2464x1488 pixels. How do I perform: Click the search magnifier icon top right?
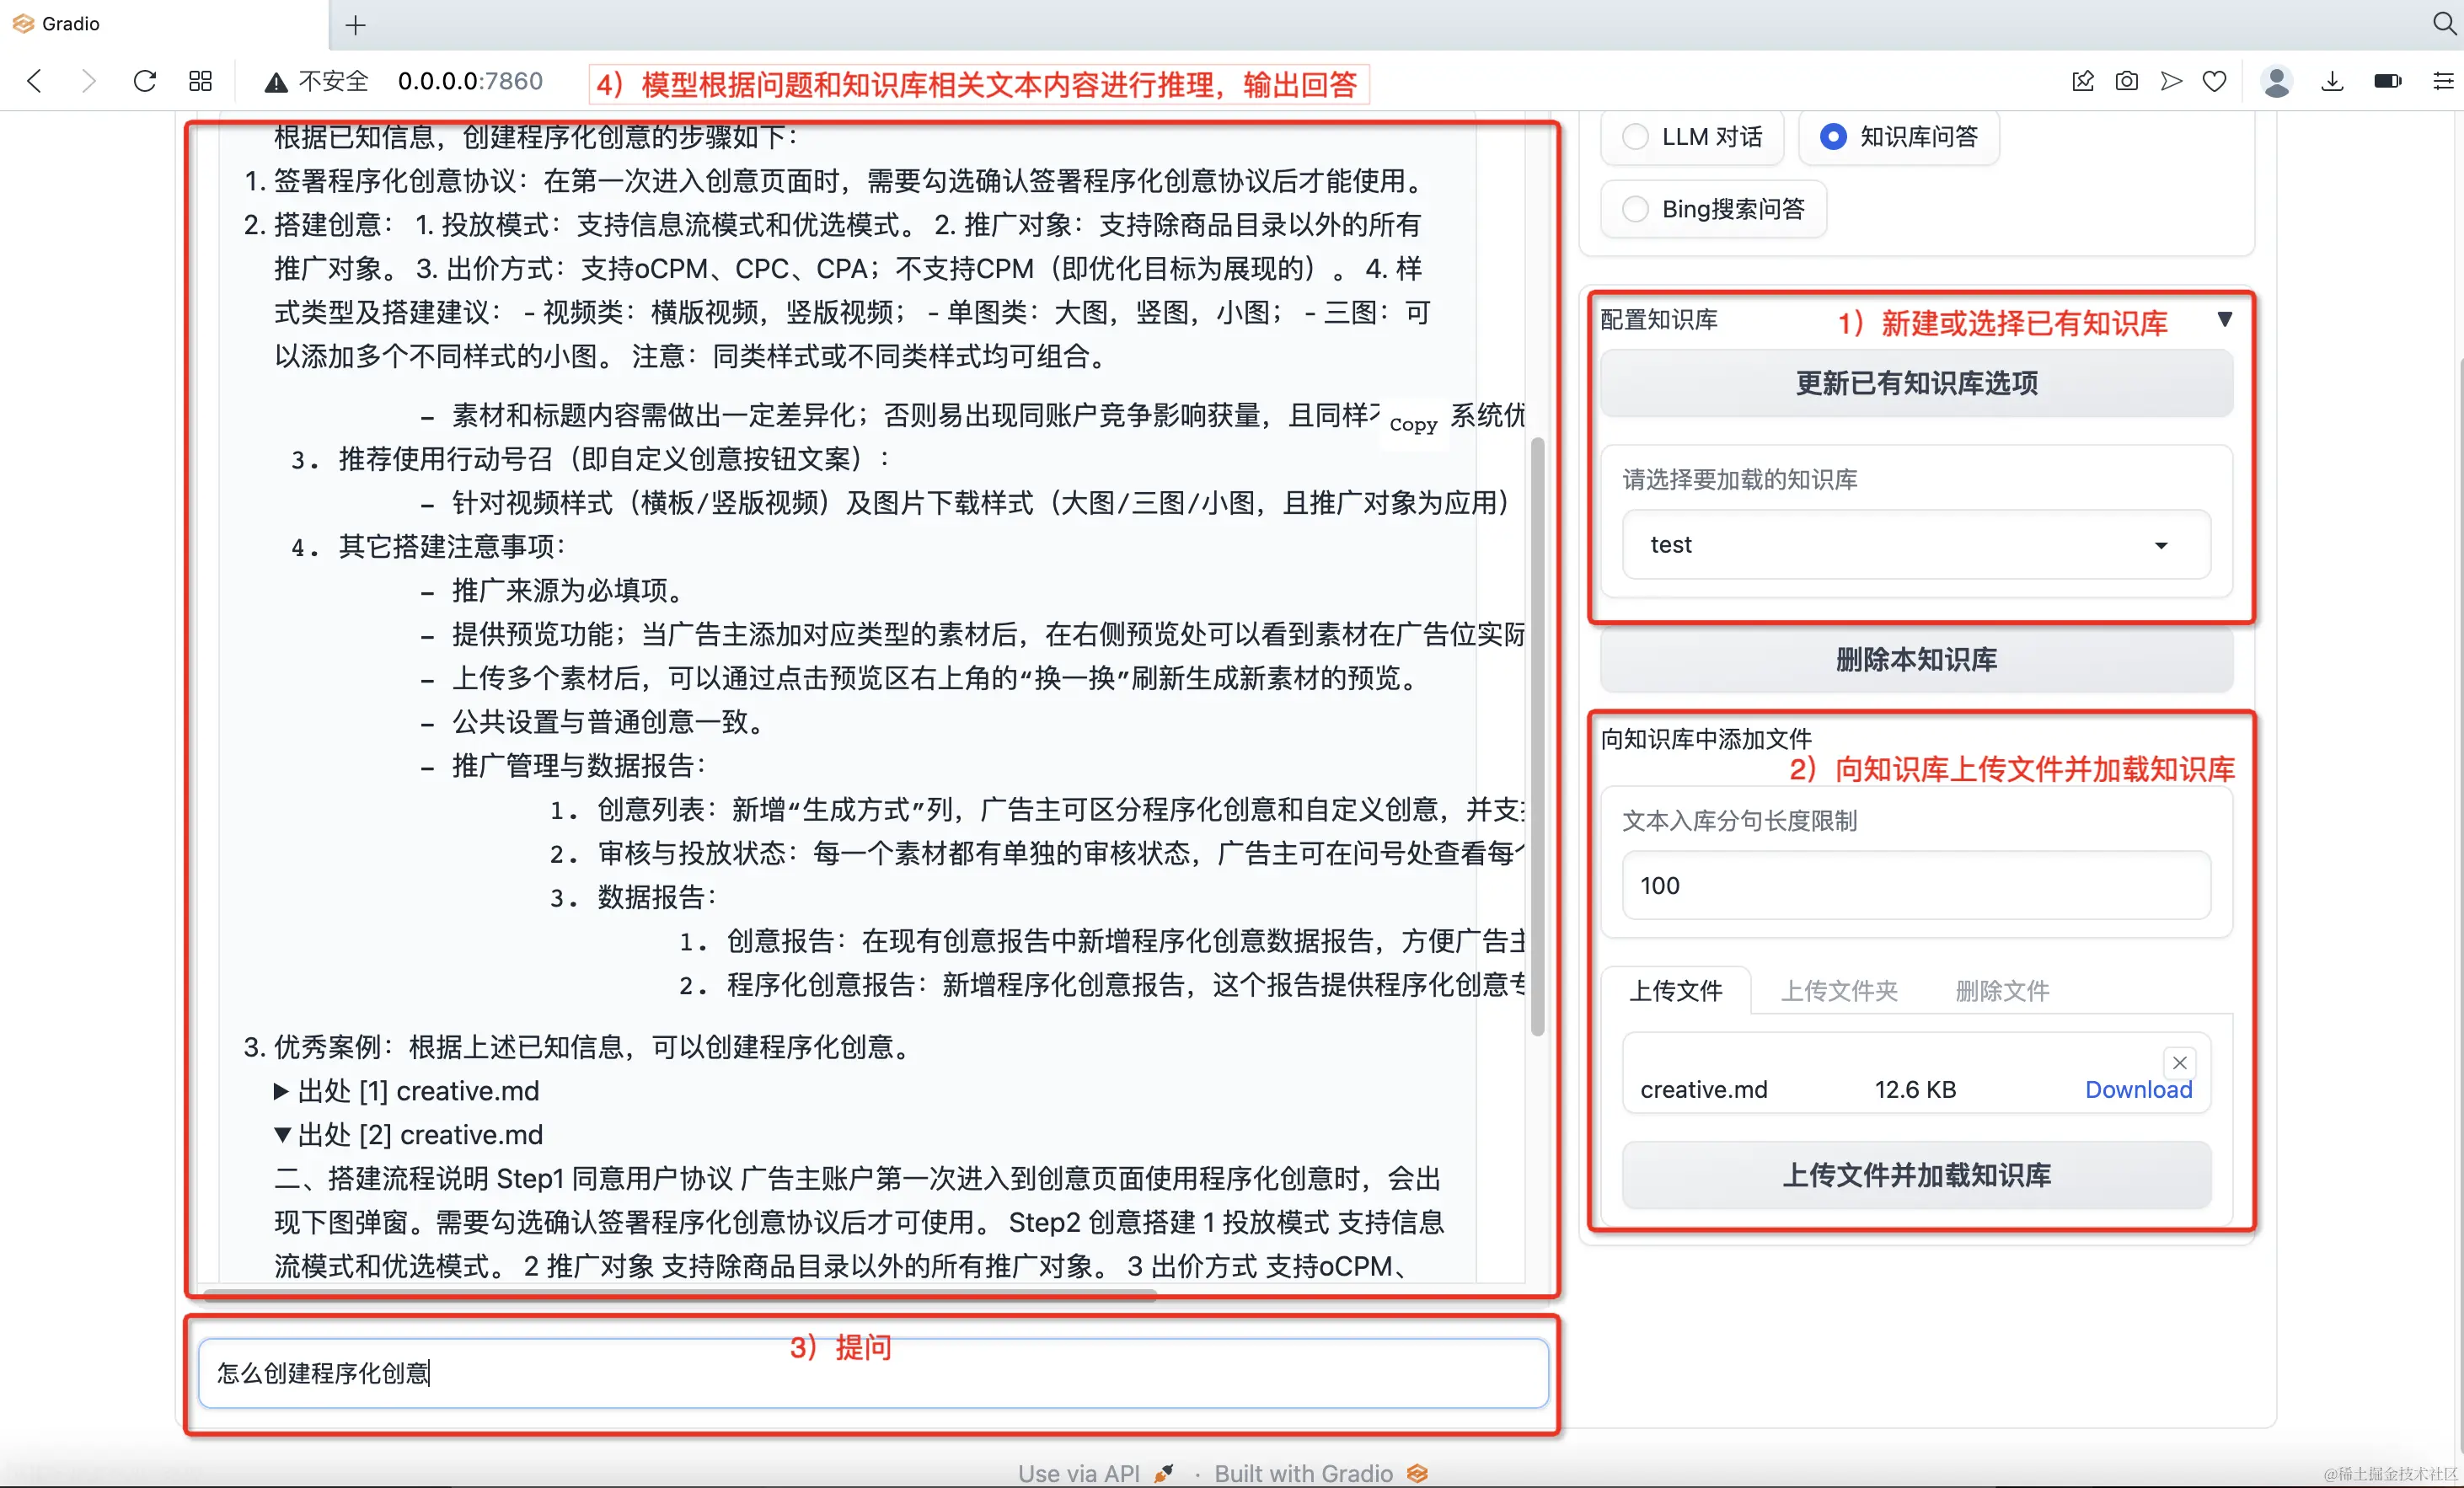coord(2444,23)
